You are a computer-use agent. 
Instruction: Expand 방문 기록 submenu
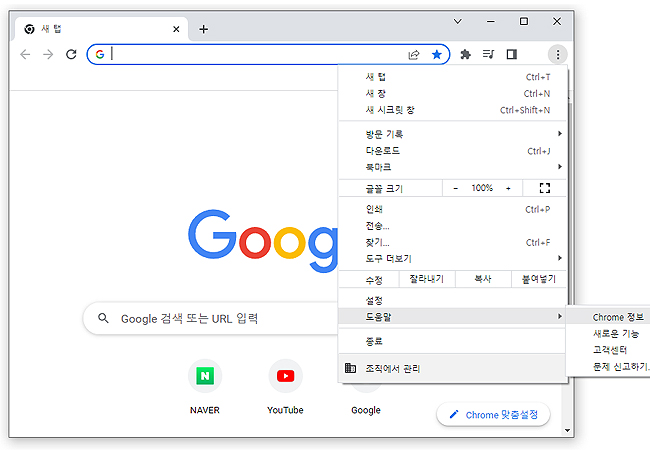coord(453,134)
